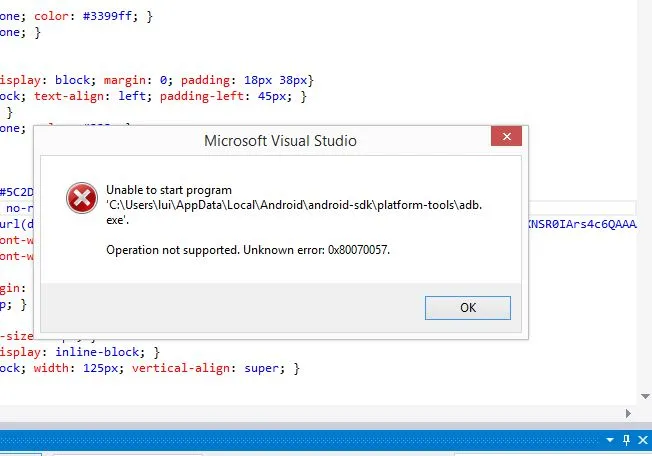Click 'text-align: left' in the code
The height and width of the screenshot is (456, 652).
click(89, 96)
